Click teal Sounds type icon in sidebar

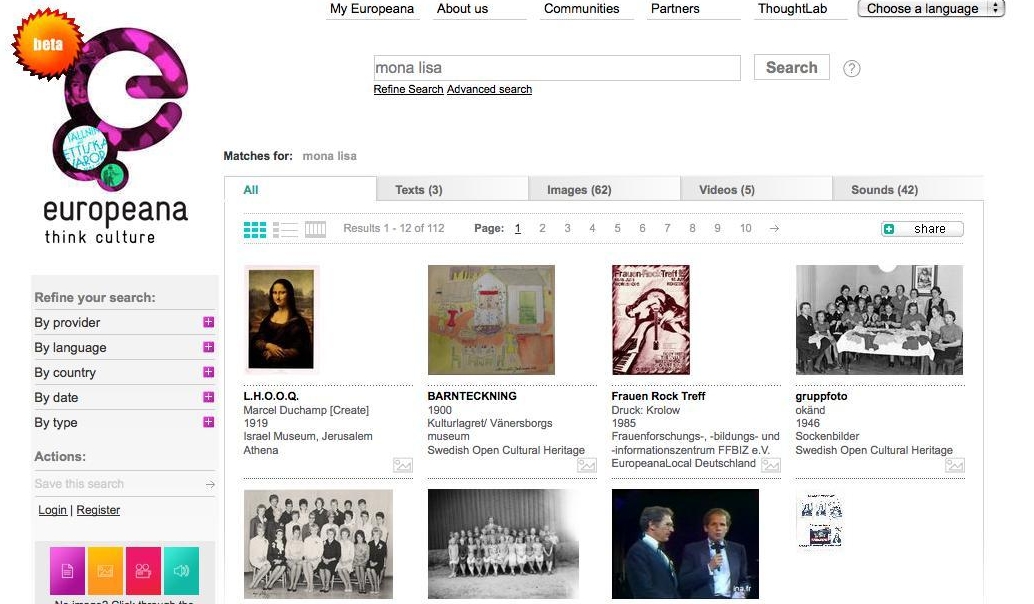pyautogui.click(x=181, y=570)
